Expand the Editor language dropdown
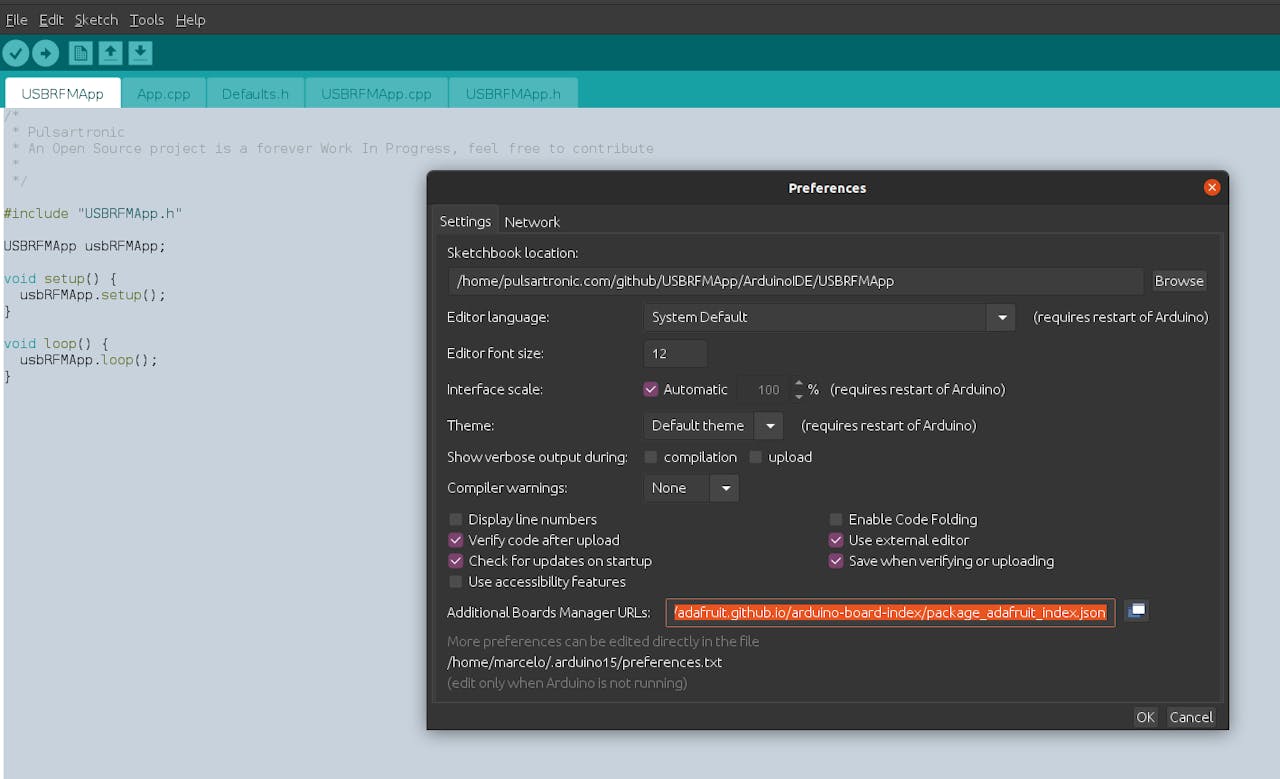The height and width of the screenshot is (779, 1280). [1001, 317]
